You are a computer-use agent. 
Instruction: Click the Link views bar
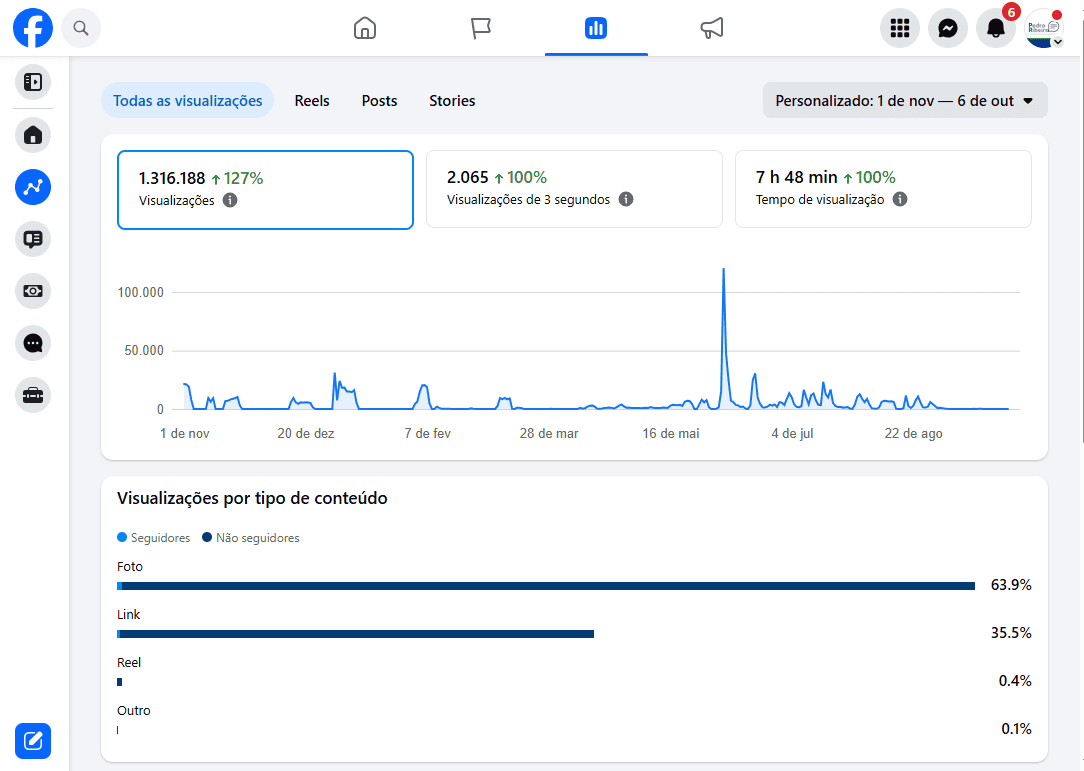pyautogui.click(x=355, y=633)
